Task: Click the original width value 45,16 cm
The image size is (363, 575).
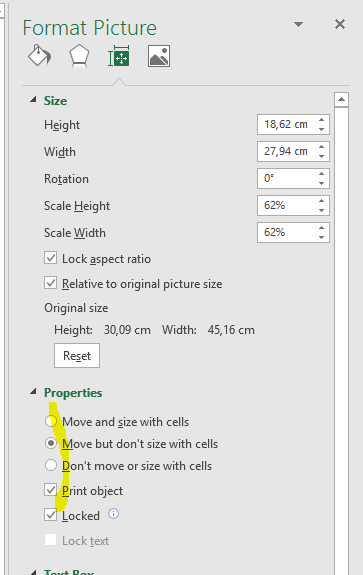Action: coord(231,330)
